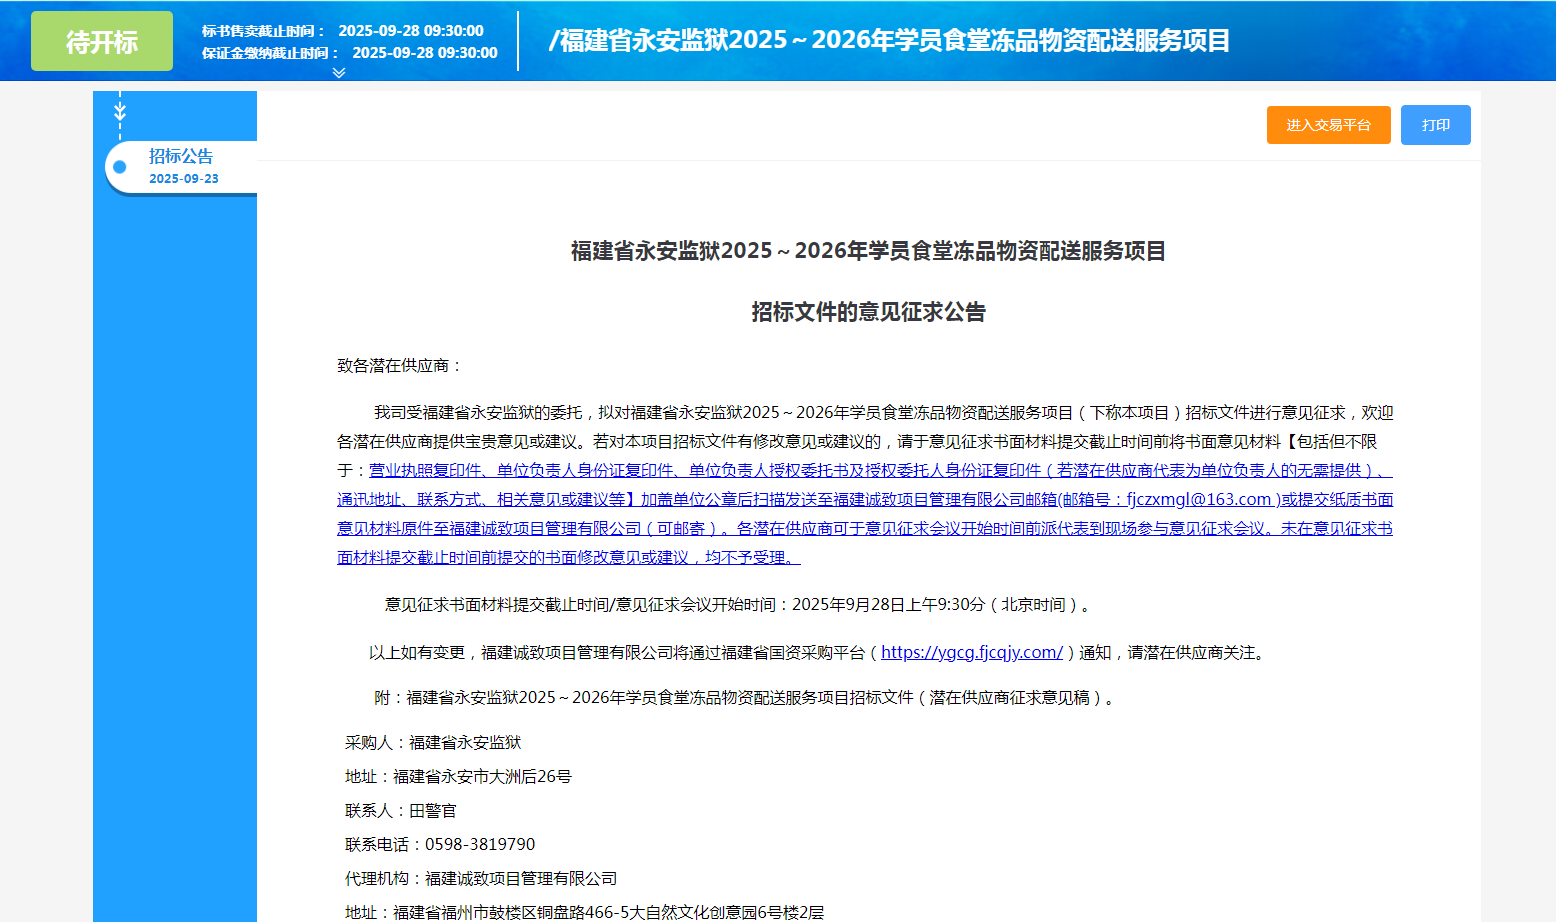The width and height of the screenshot is (1556, 922).
Task: Click the 意见征求书面材料提交截止时间 line
Action: point(739,605)
